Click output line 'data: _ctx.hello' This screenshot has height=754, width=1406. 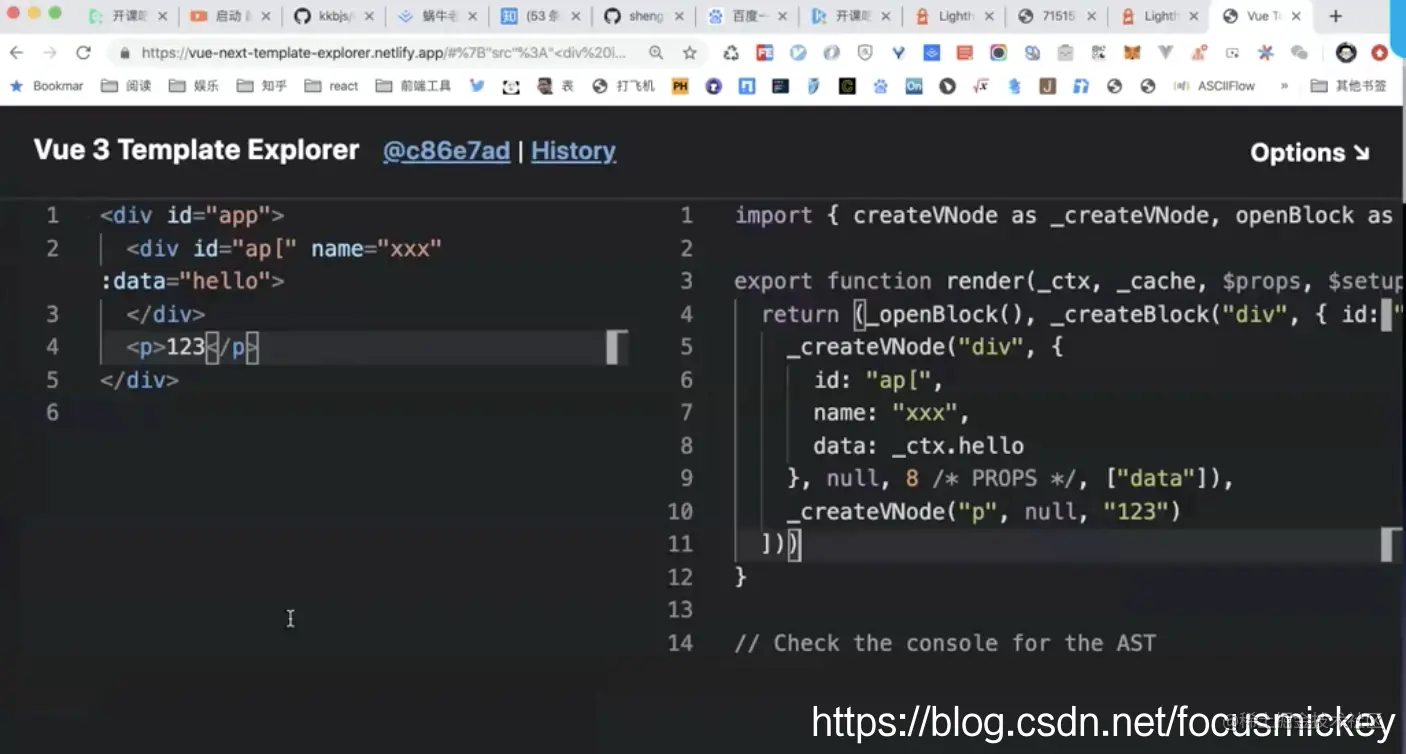click(x=918, y=446)
